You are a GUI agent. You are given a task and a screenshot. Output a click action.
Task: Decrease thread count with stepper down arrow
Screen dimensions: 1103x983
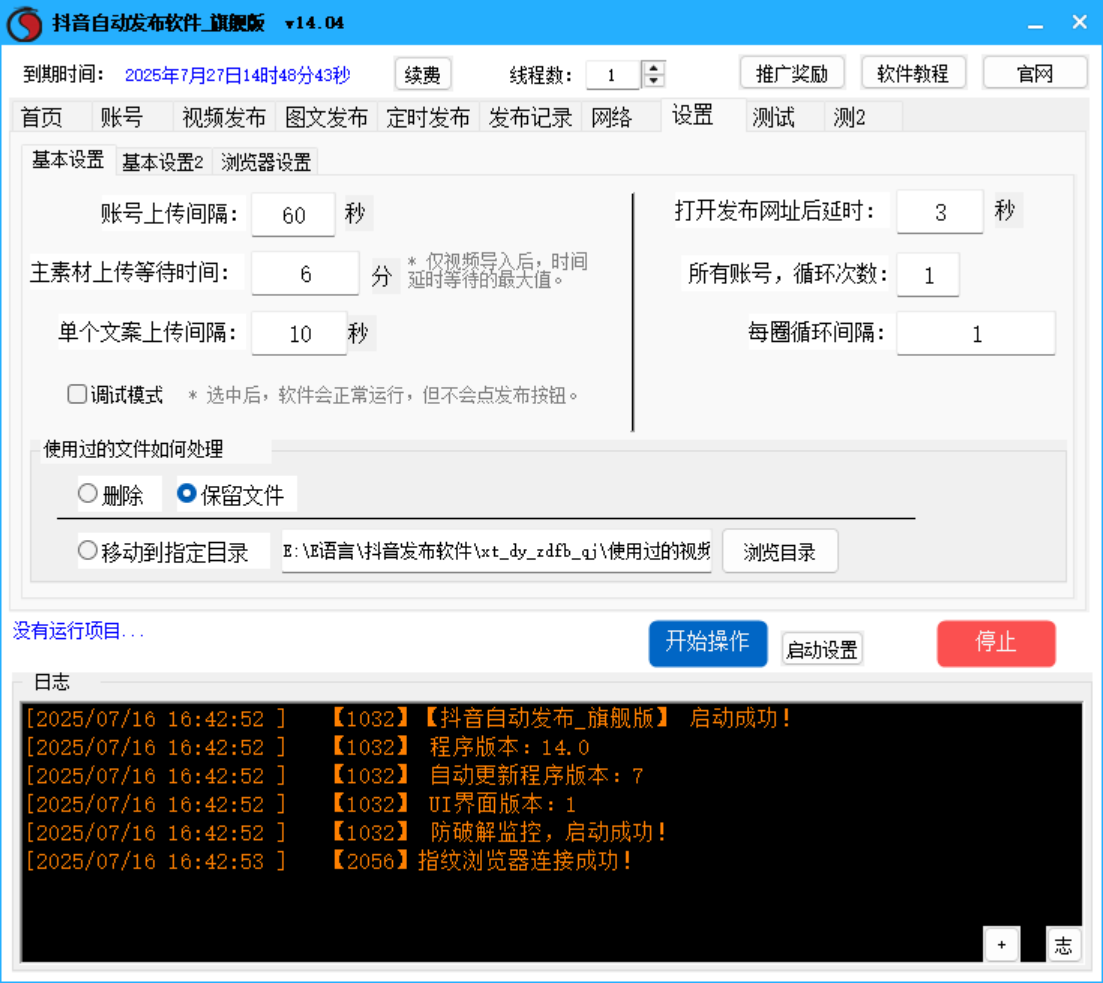653,81
